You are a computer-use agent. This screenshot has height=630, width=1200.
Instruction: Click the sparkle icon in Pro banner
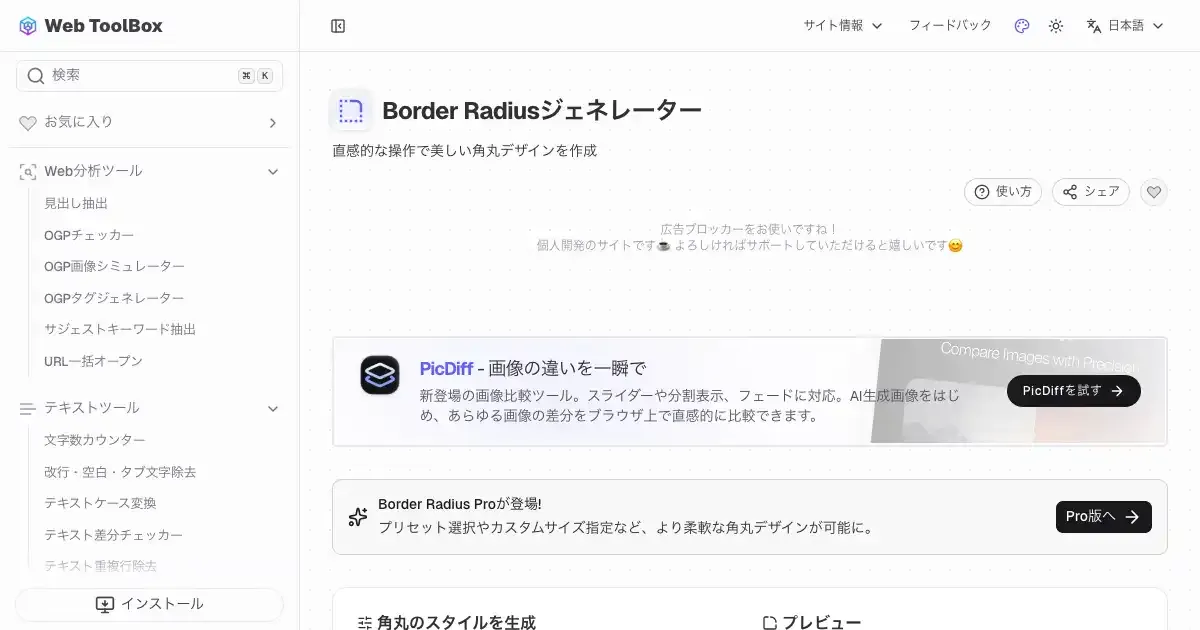pyautogui.click(x=357, y=517)
